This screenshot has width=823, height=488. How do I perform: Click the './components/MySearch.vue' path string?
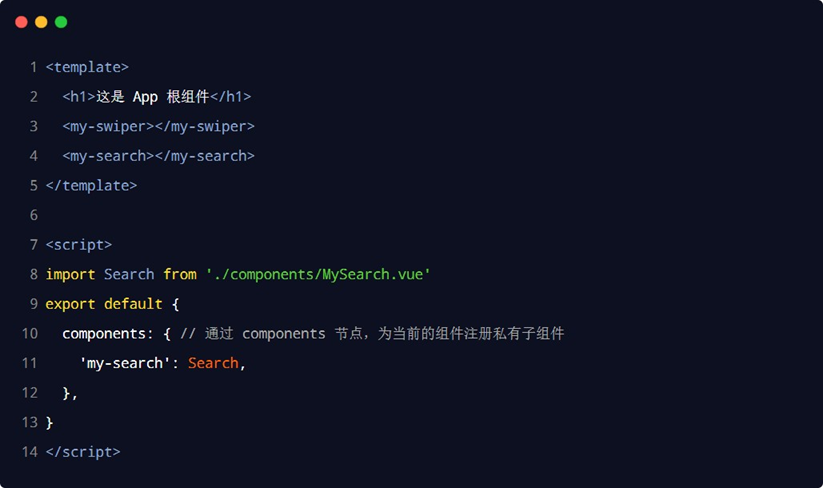point(318,274)
